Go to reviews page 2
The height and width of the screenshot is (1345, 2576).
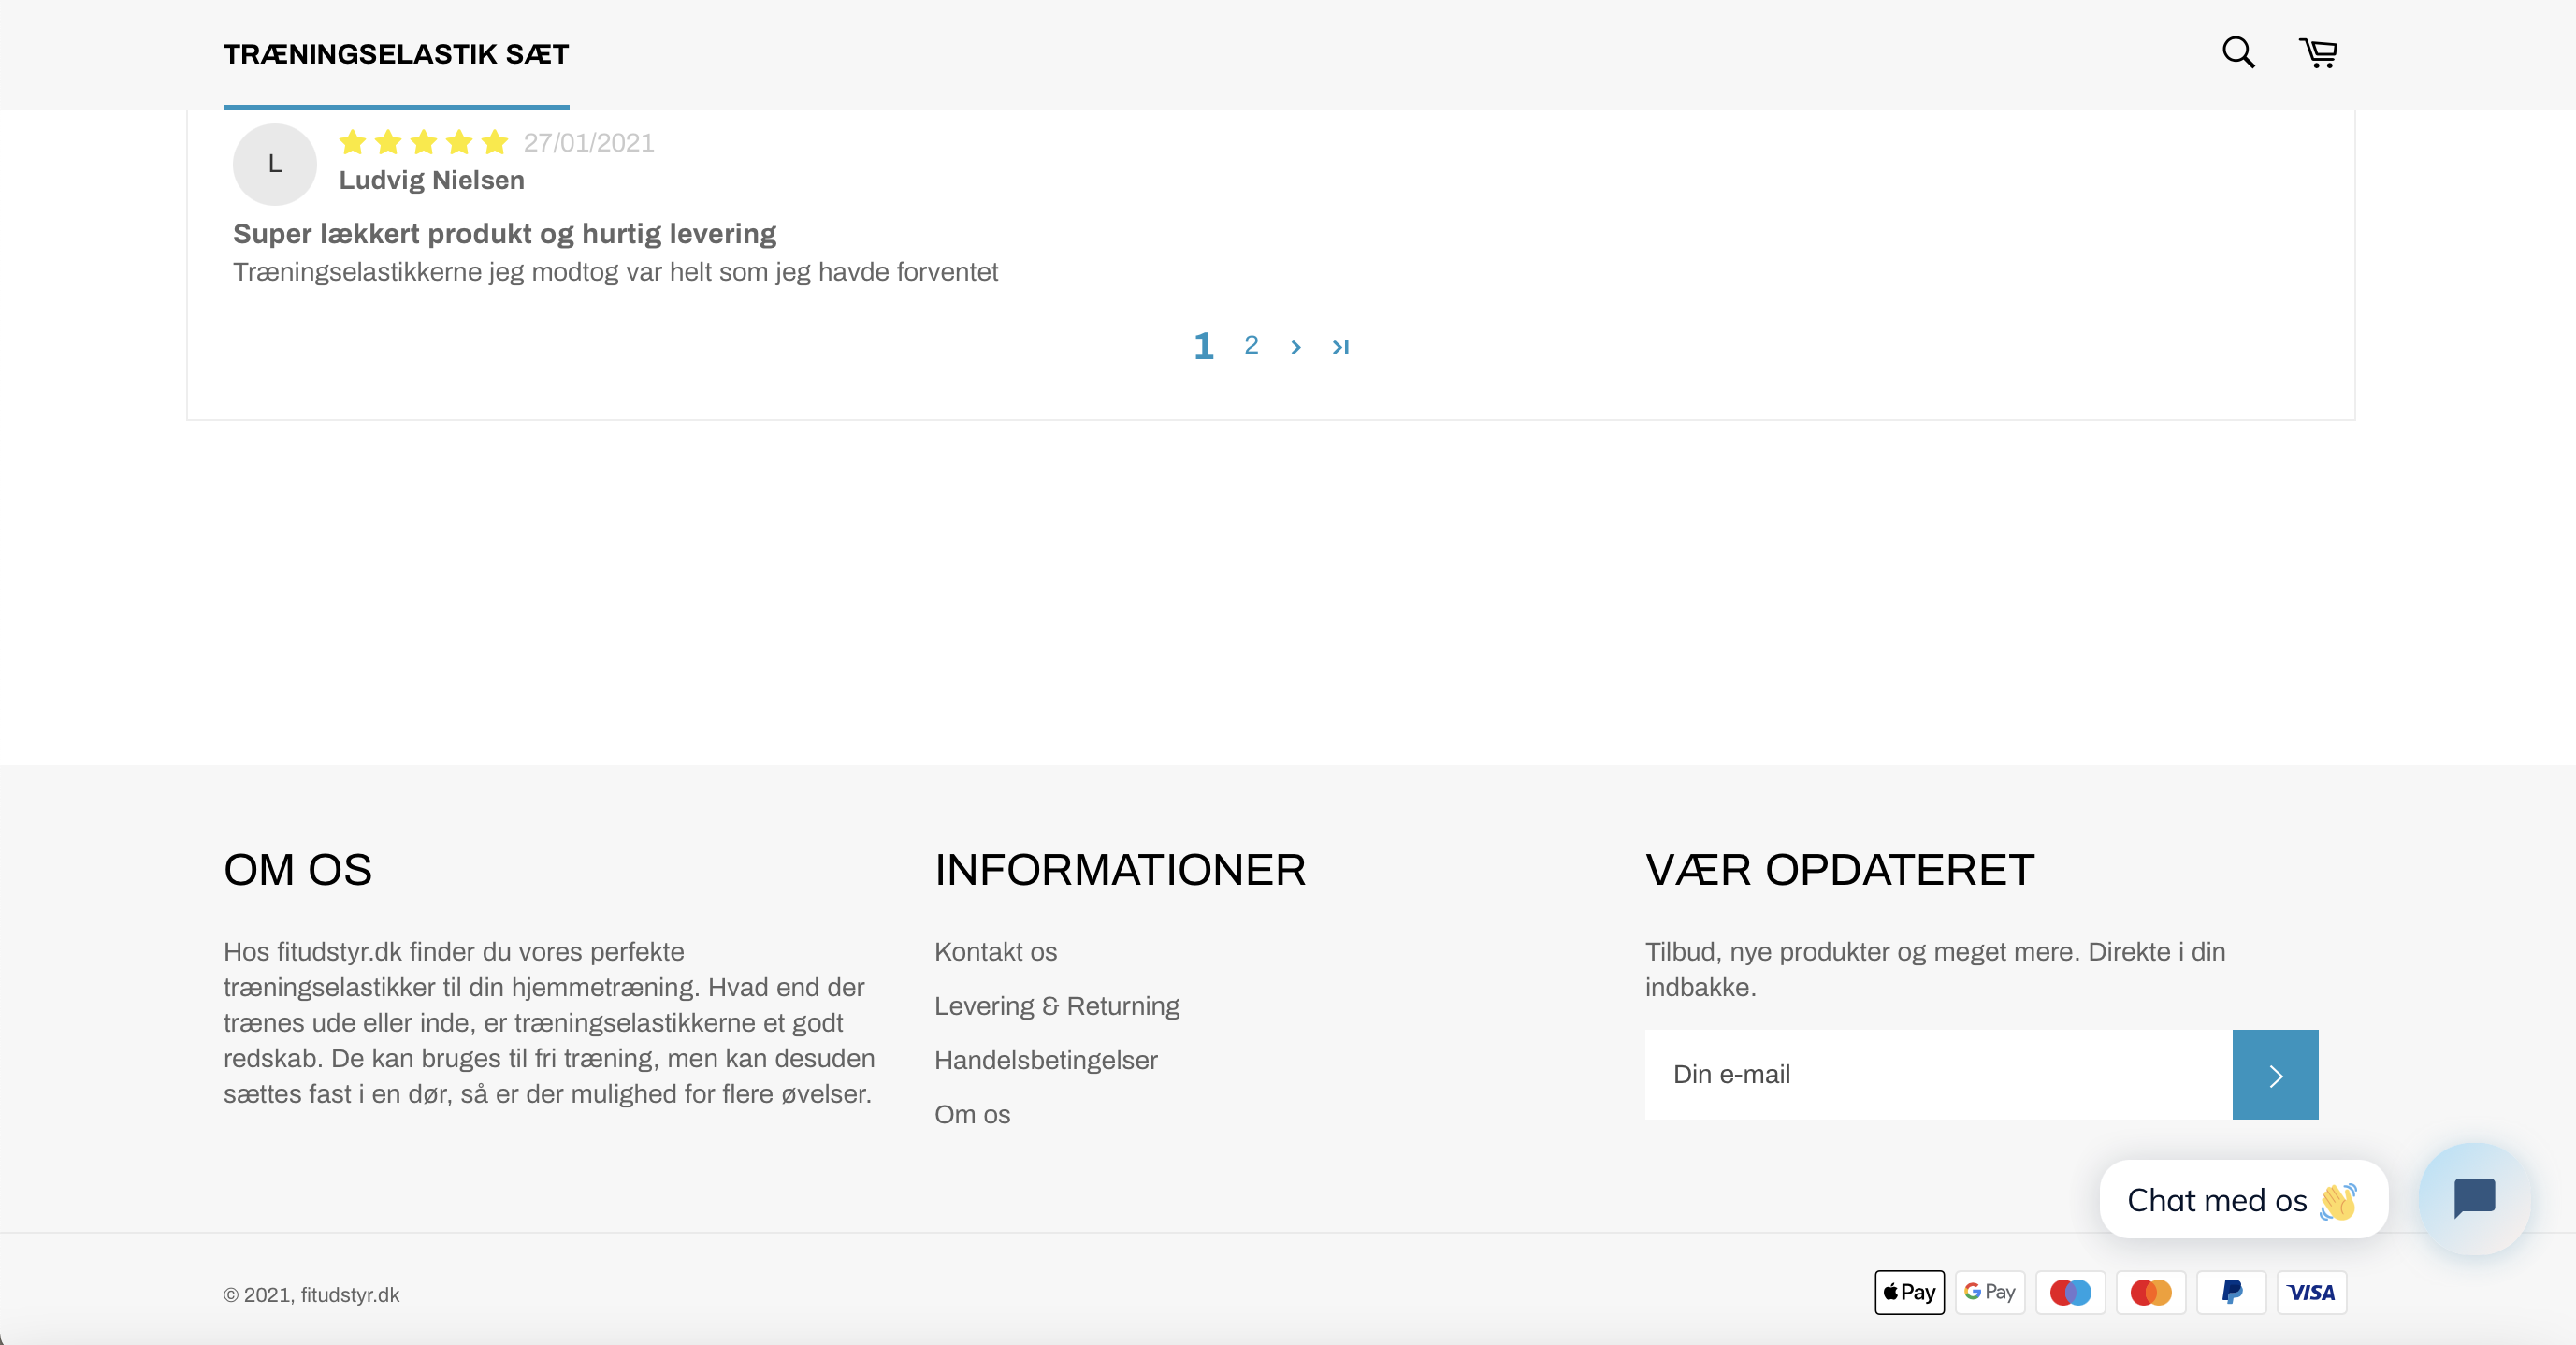(x=1251, y=345)
